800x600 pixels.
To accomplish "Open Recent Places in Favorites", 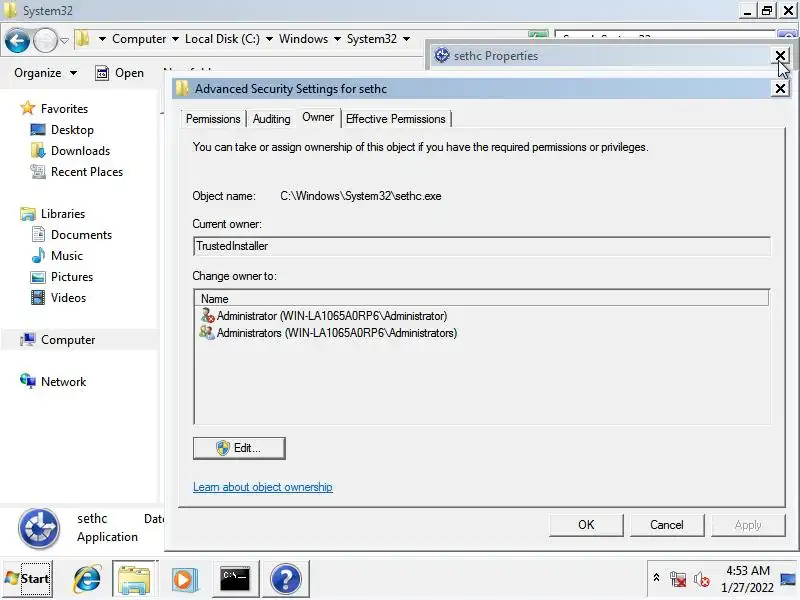I will point(87,171).
